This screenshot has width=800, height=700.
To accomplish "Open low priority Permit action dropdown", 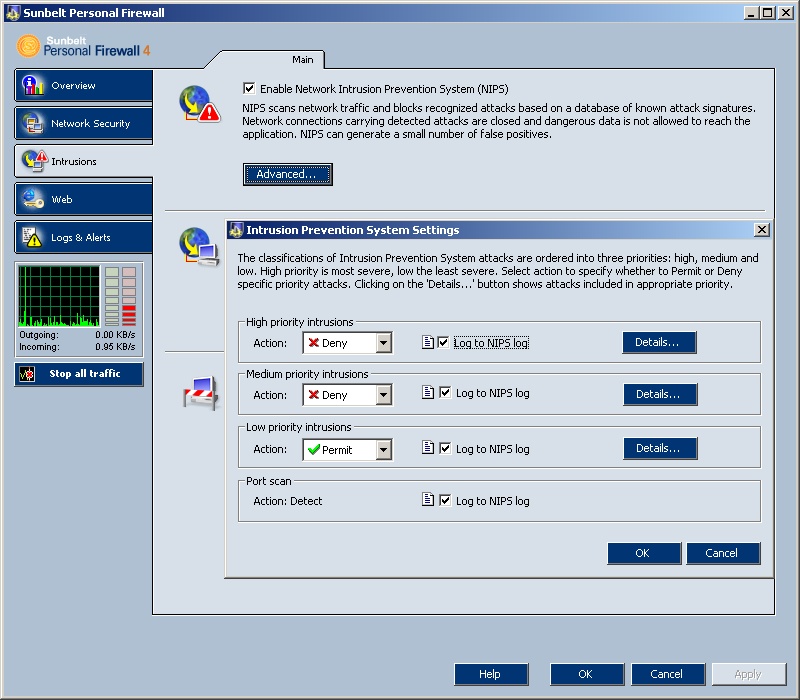I will click(x=383, y=450).
